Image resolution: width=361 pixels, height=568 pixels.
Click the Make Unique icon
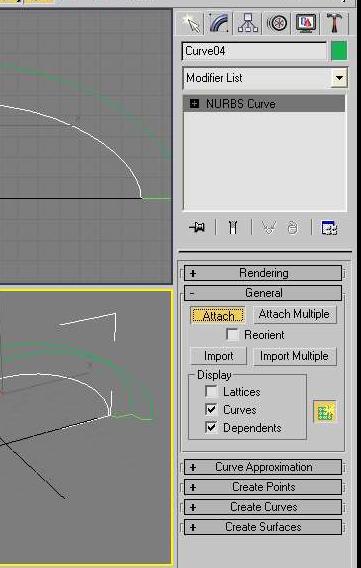click(269, 228)
